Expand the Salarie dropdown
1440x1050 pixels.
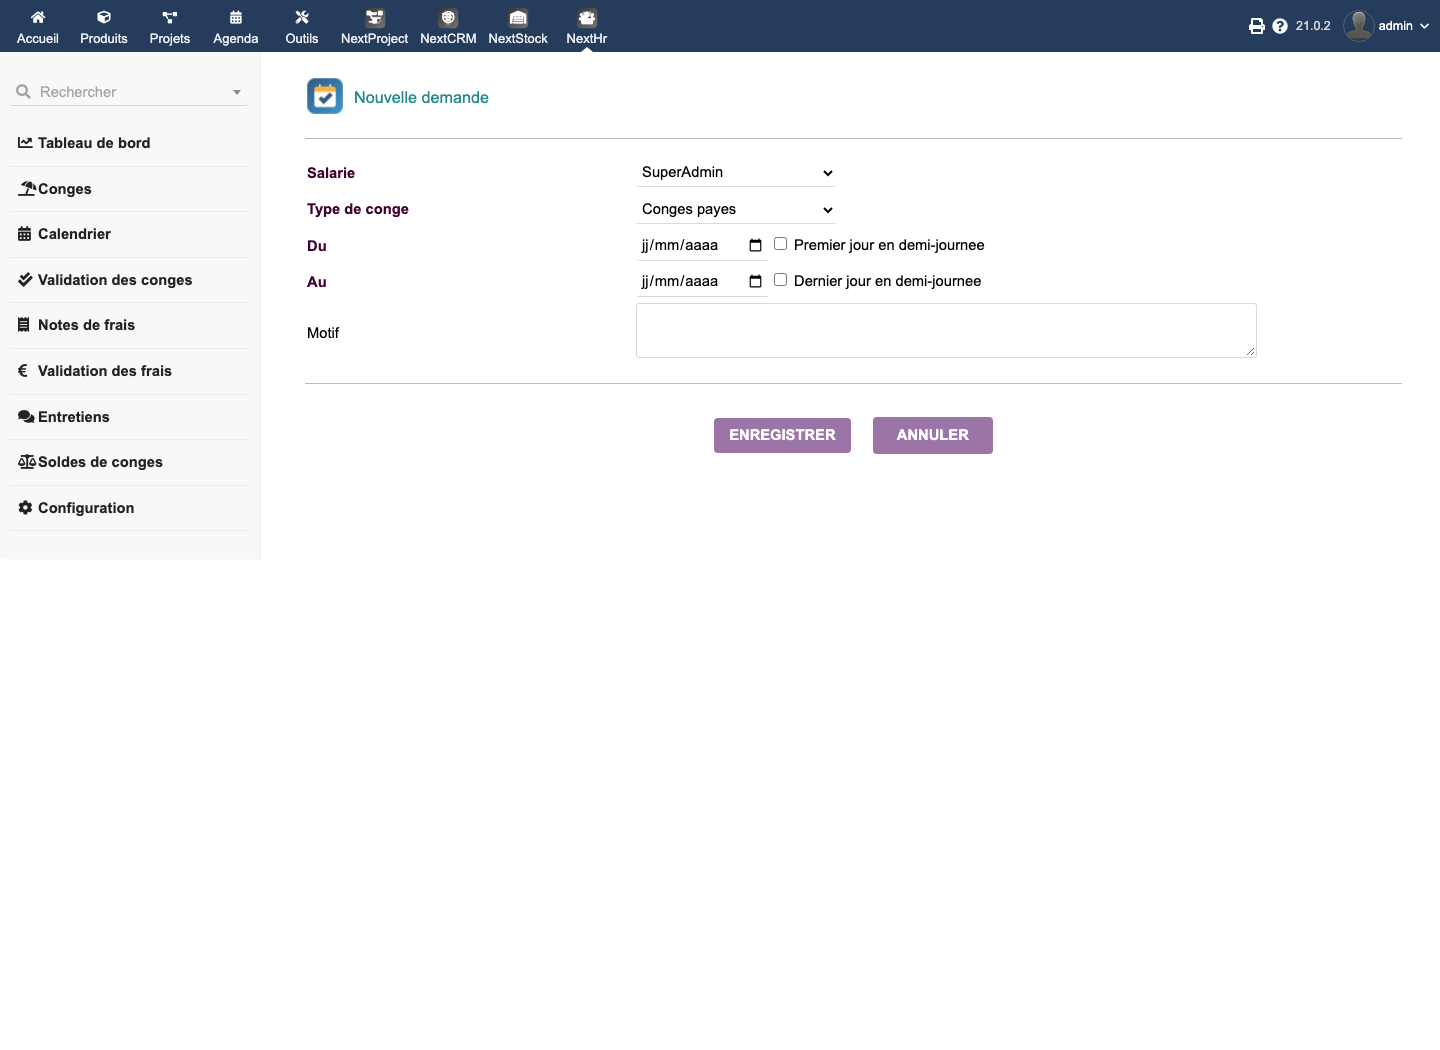736,172
